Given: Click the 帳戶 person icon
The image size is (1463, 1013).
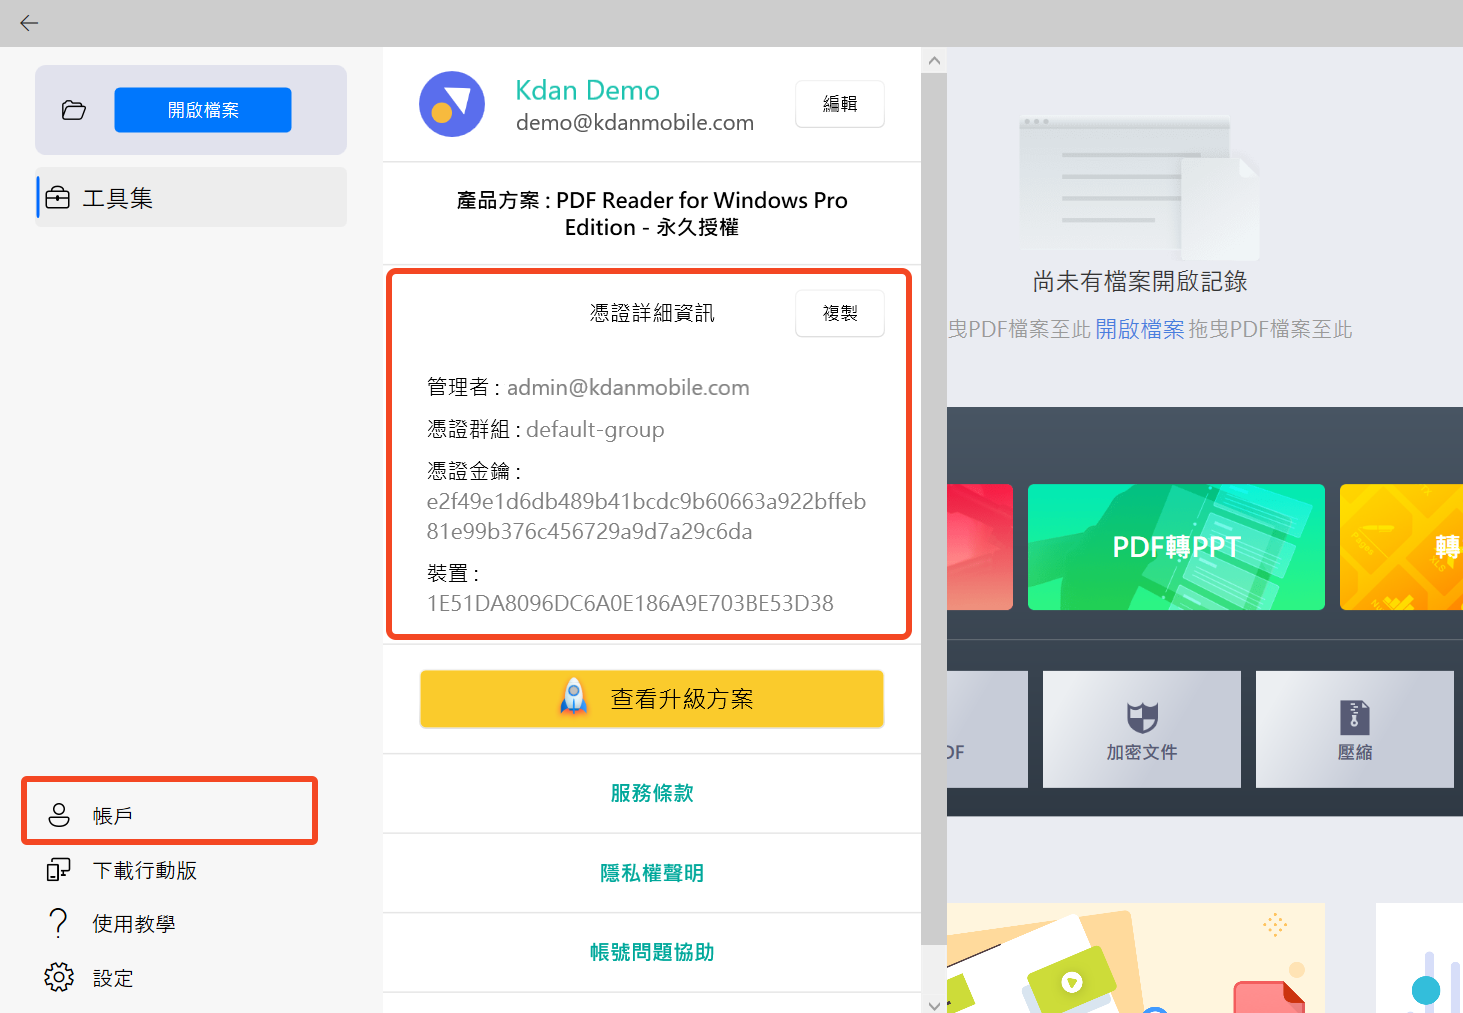Looking at the screenshot, I should pyautogui.click(x=59, y=816).
